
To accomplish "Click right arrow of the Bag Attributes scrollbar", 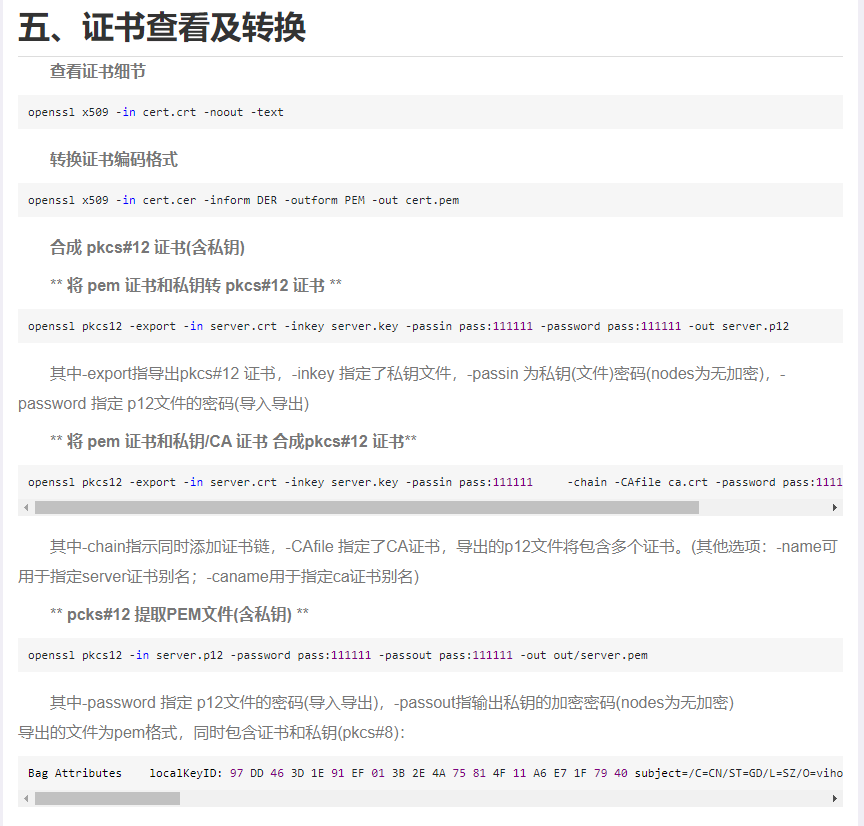I will (835, 798).
